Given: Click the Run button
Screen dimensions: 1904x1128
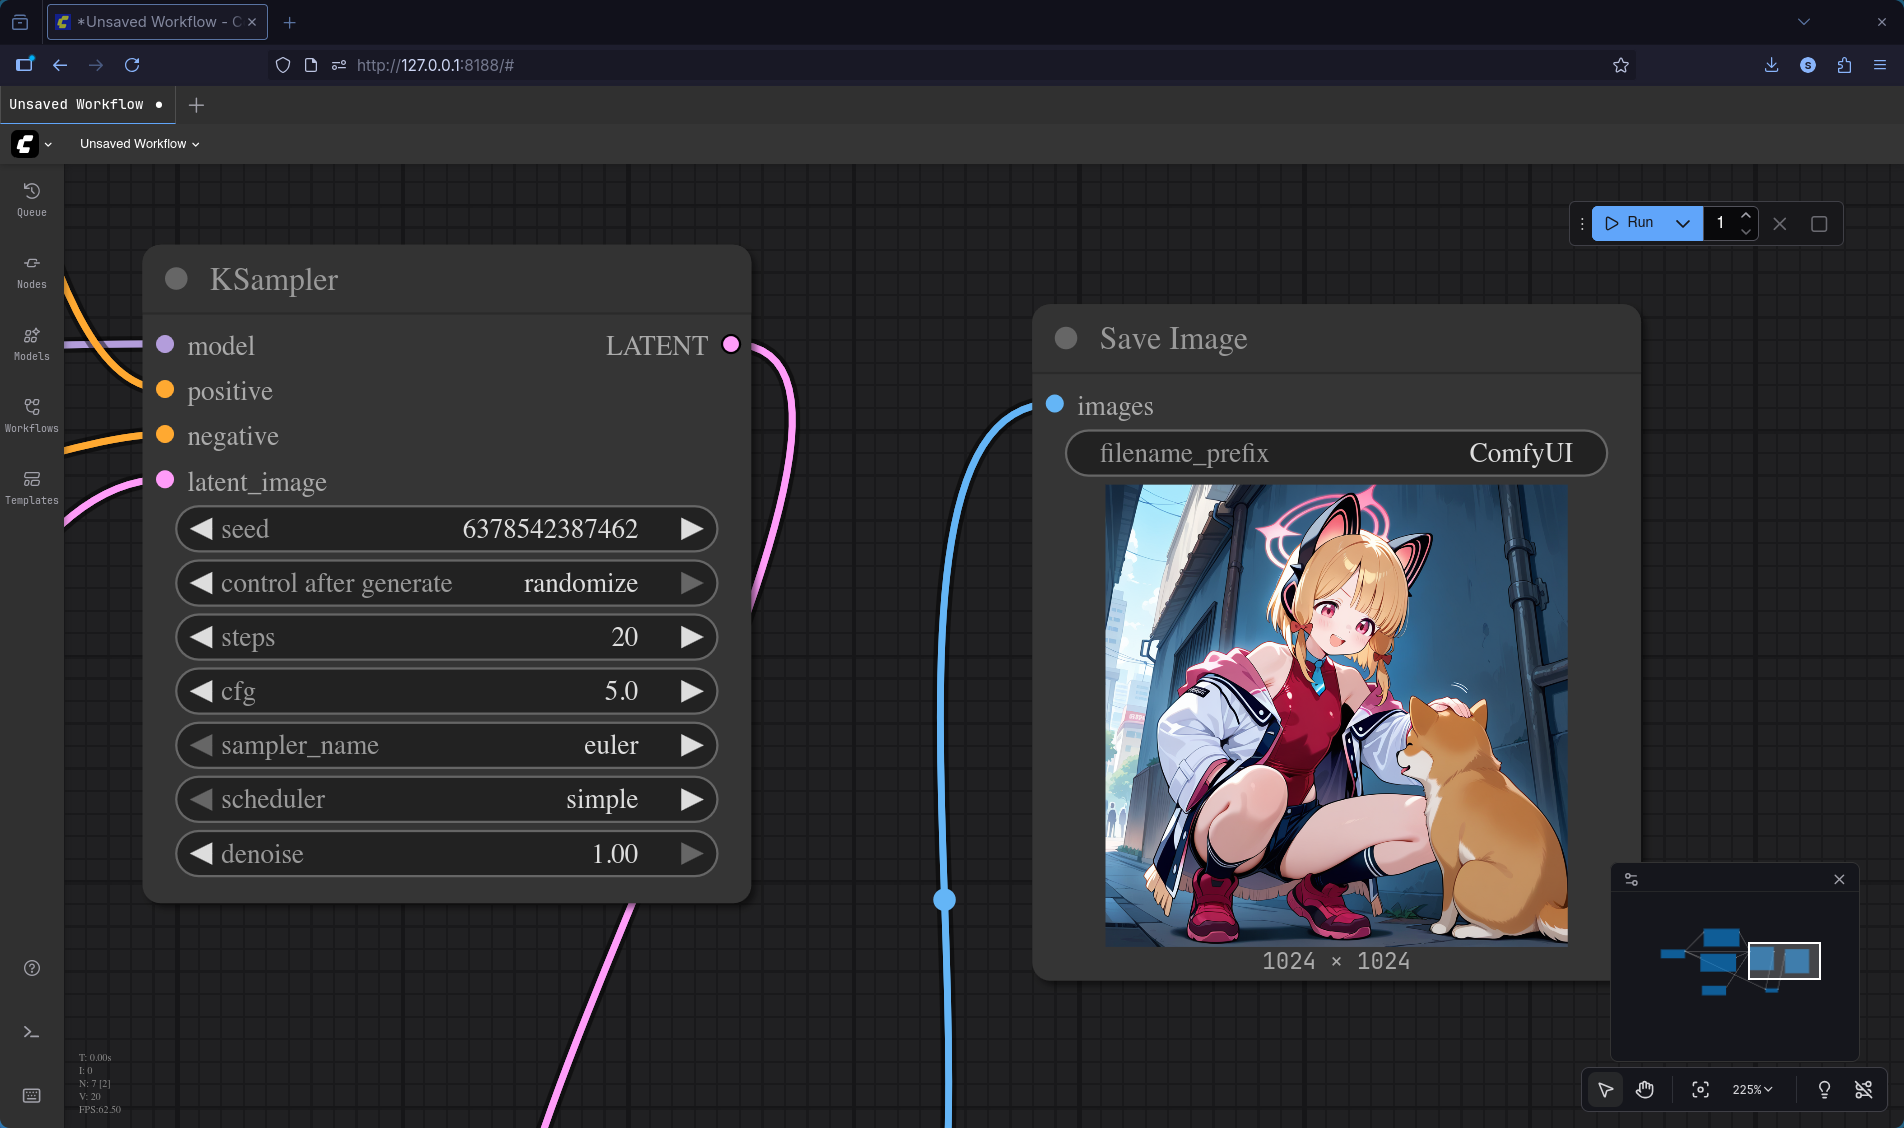Looking at the screenshot, I should point(1630,223).
